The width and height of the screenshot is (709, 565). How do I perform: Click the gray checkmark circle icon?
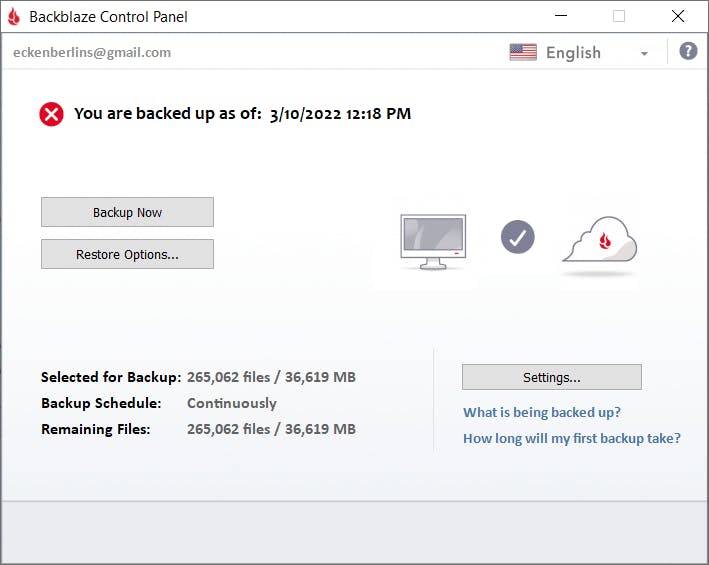coord(517,237)
